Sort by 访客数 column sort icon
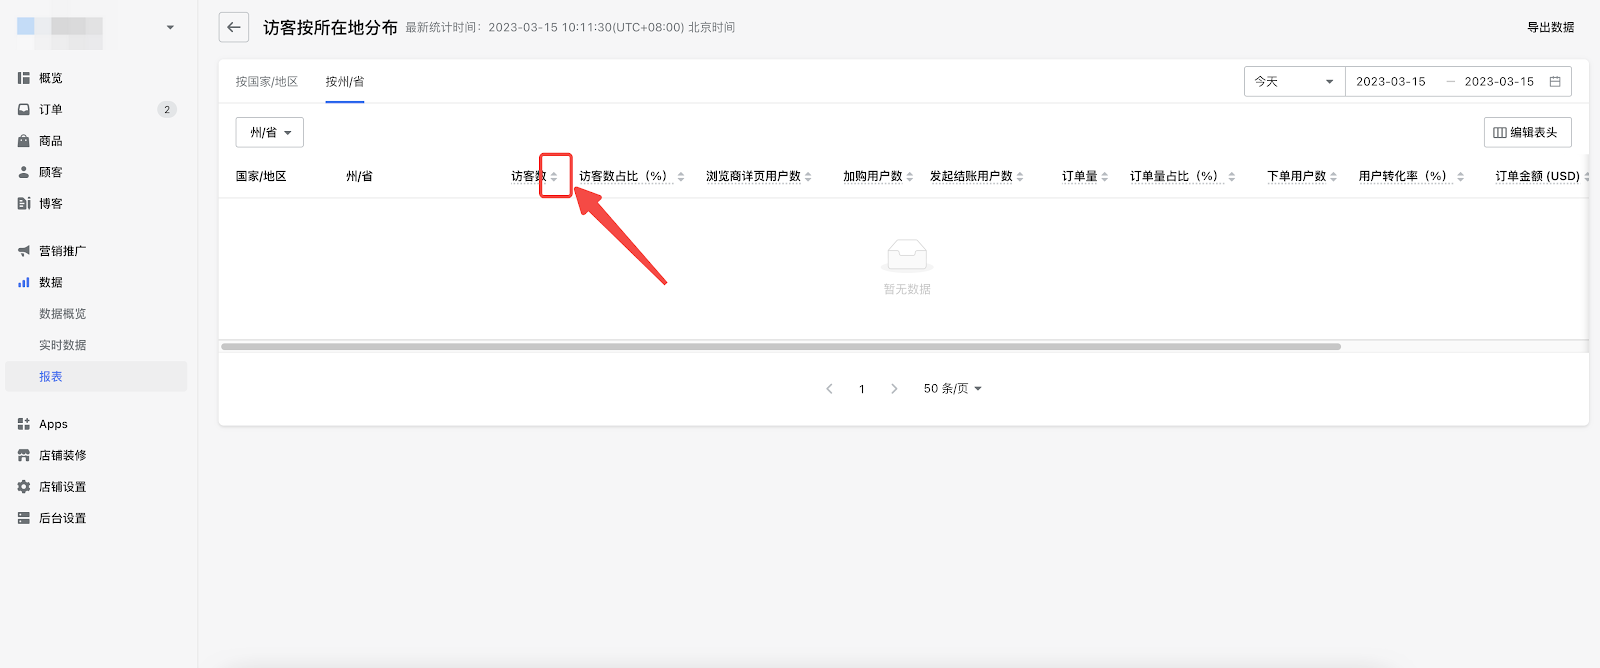1600x668 pixels. [x=554, y=177]
